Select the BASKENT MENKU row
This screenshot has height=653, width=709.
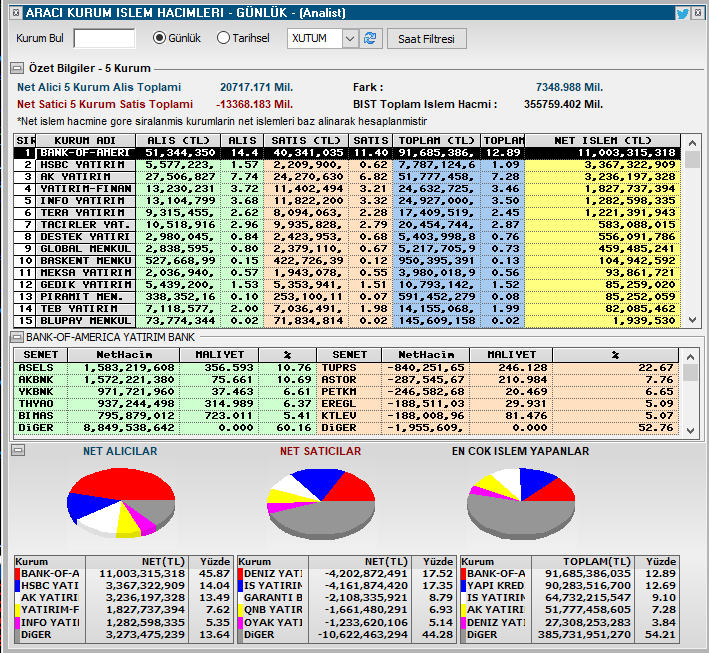[x=347, y=260]
